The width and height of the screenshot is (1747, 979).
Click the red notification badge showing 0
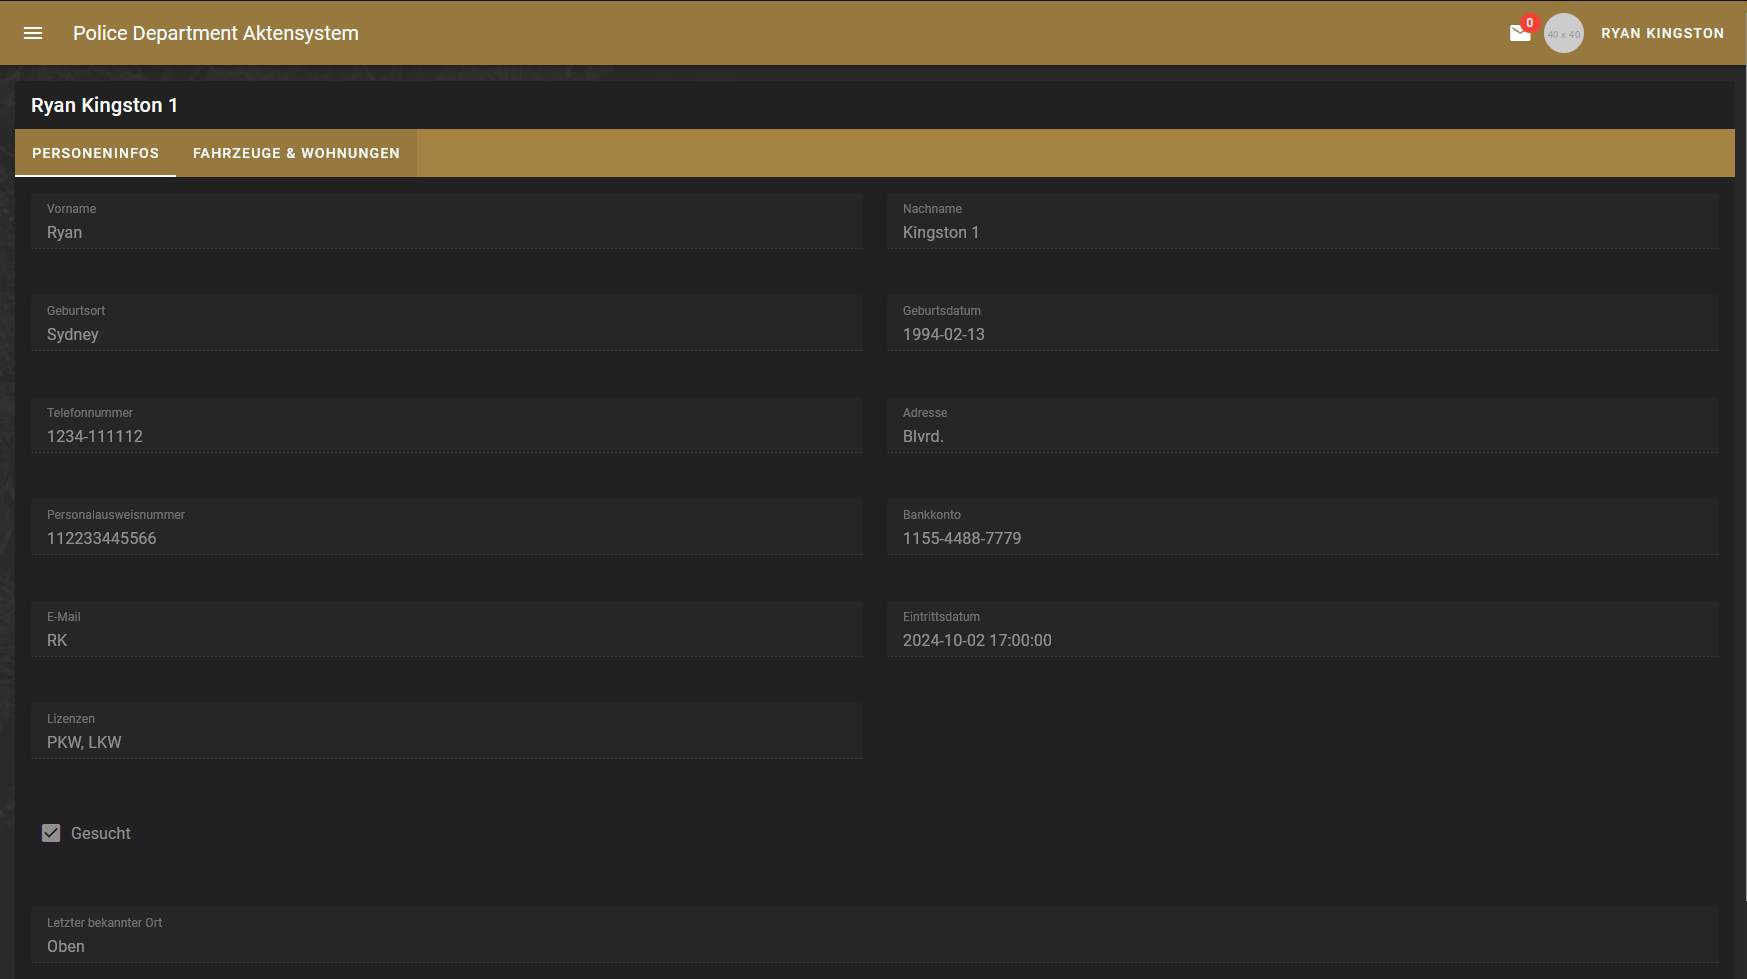click(x=1529, y=23)
